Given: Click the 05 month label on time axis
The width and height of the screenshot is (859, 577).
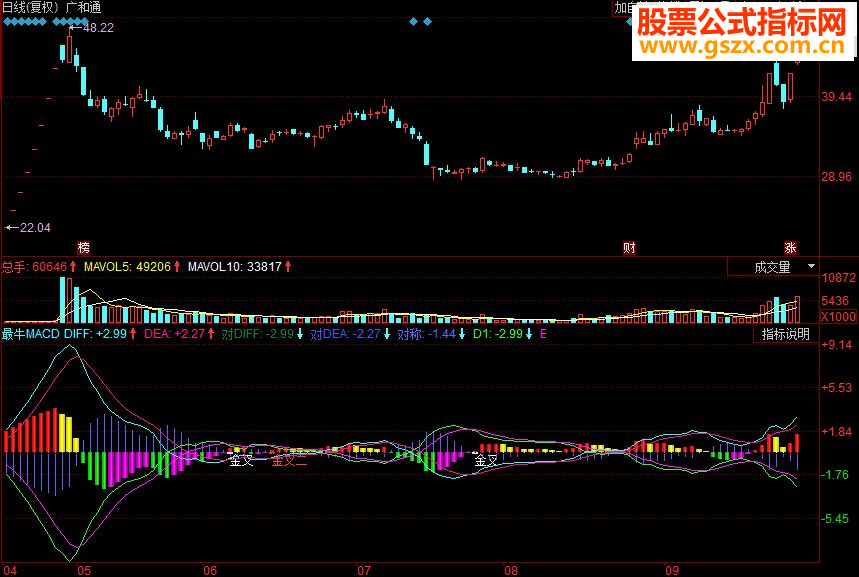Looking at the screenshot, I should click(x=84, y=570).
